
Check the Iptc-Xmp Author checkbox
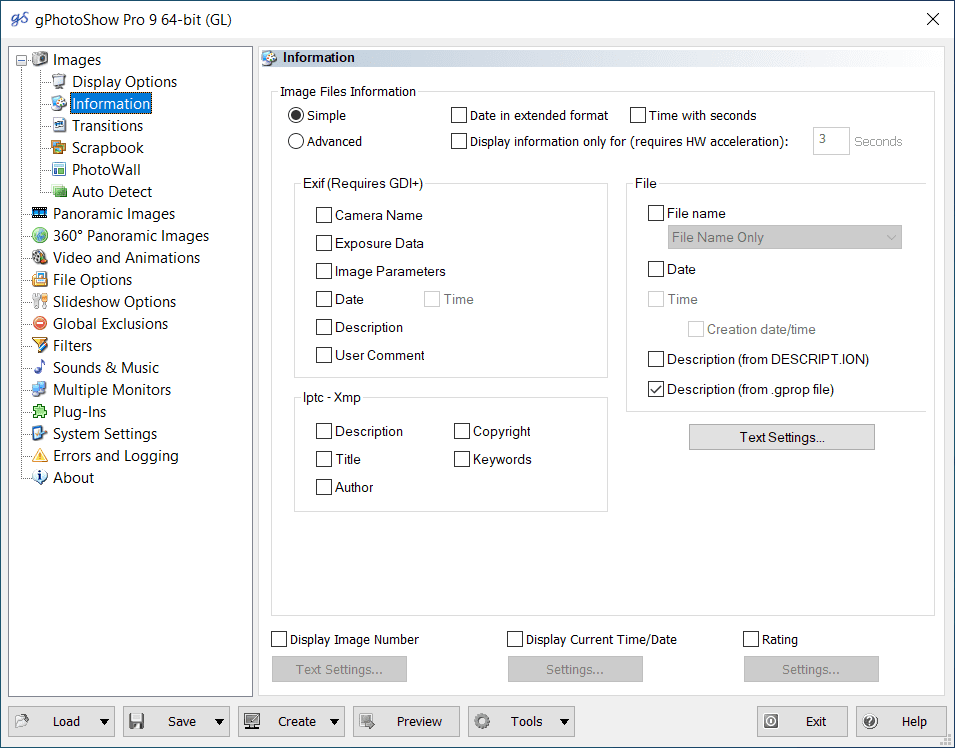tap(324, 487)
